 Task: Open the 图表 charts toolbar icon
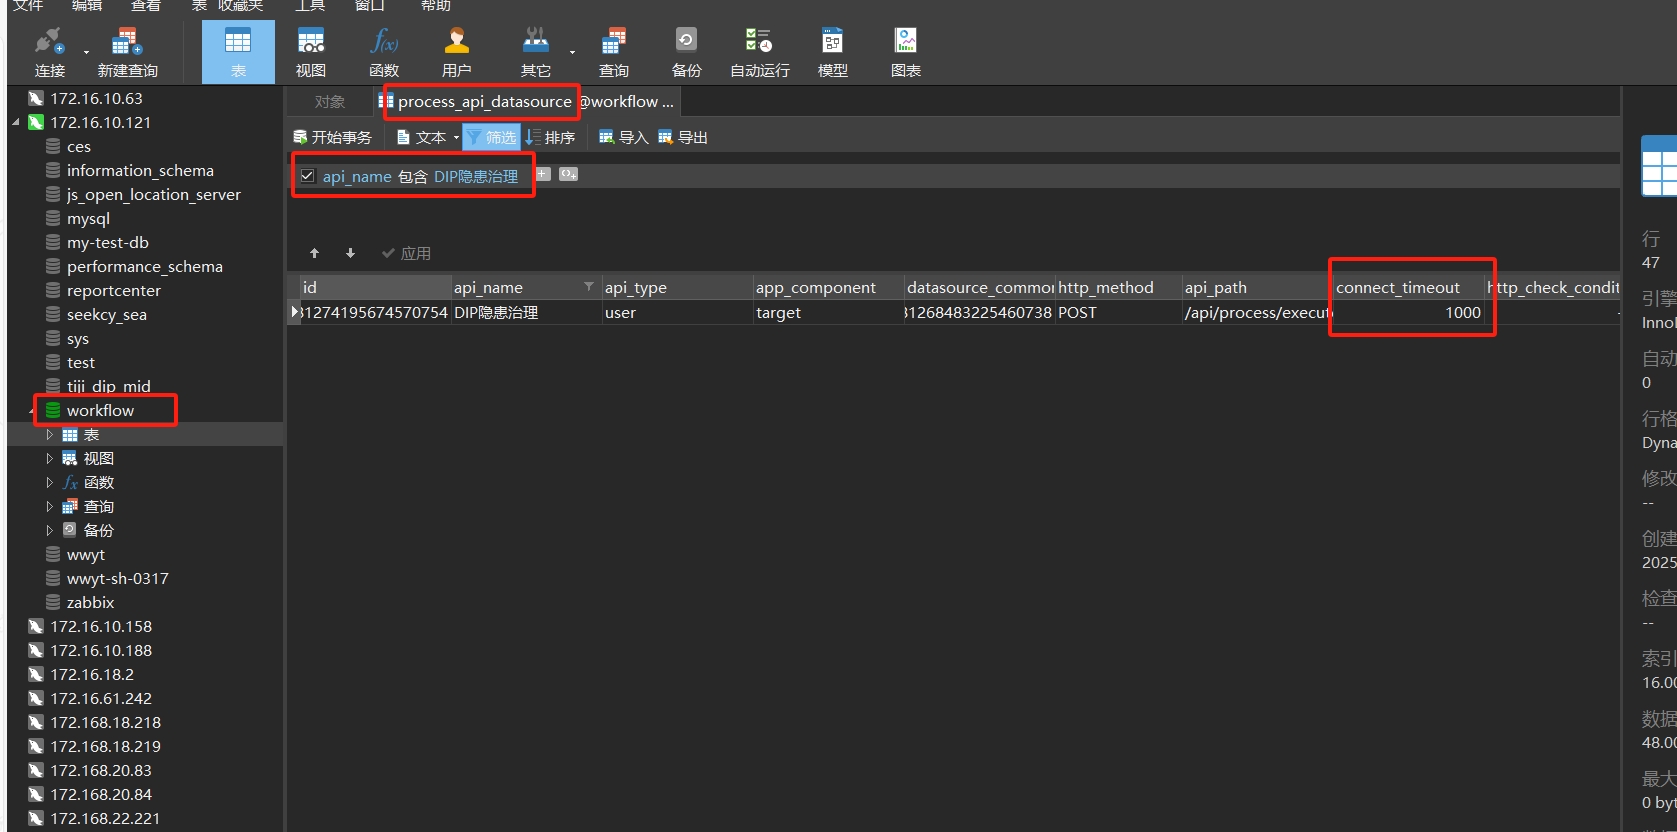coord(906,52)
